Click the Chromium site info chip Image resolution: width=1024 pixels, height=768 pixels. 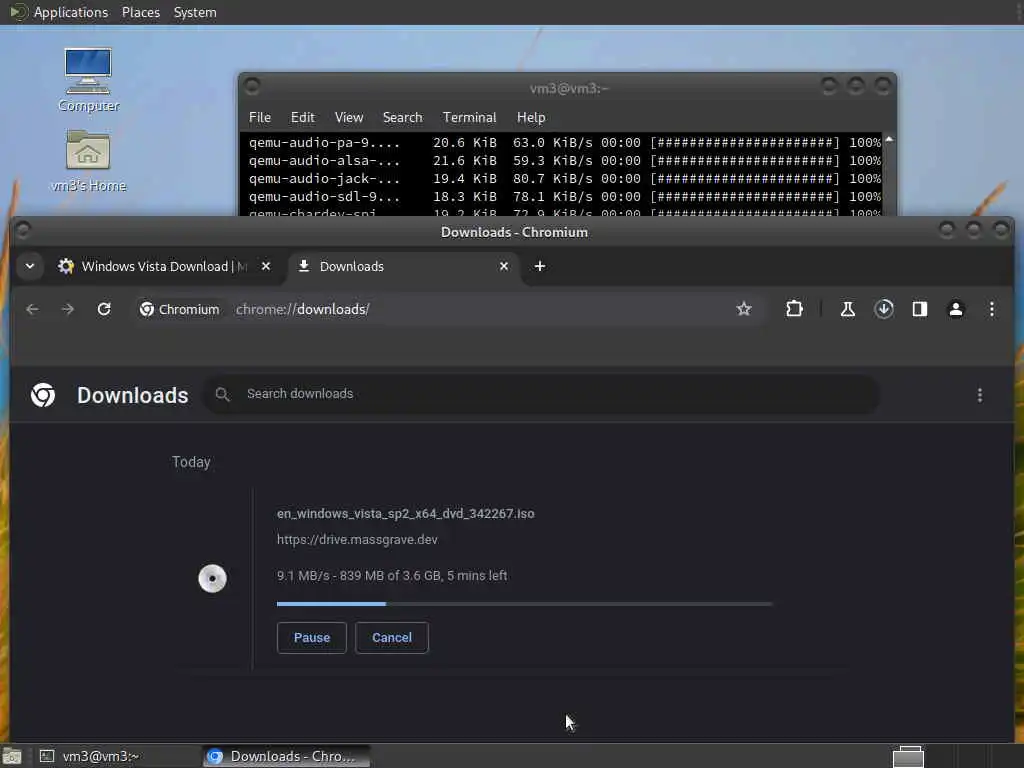click(x=180, y=309)
